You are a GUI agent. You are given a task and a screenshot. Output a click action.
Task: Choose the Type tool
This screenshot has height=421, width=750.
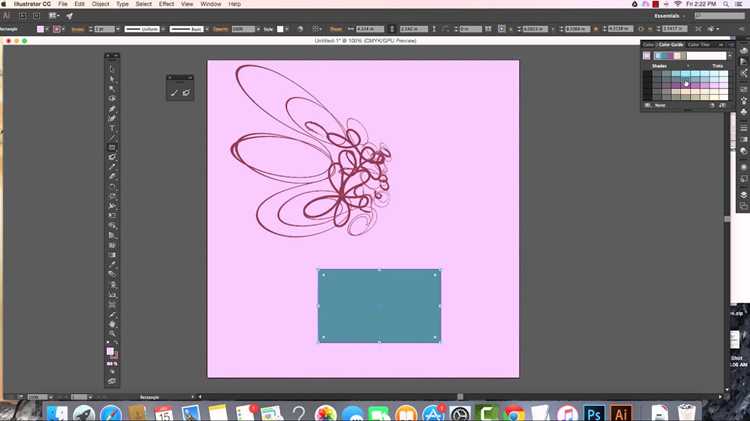(112, 128)
